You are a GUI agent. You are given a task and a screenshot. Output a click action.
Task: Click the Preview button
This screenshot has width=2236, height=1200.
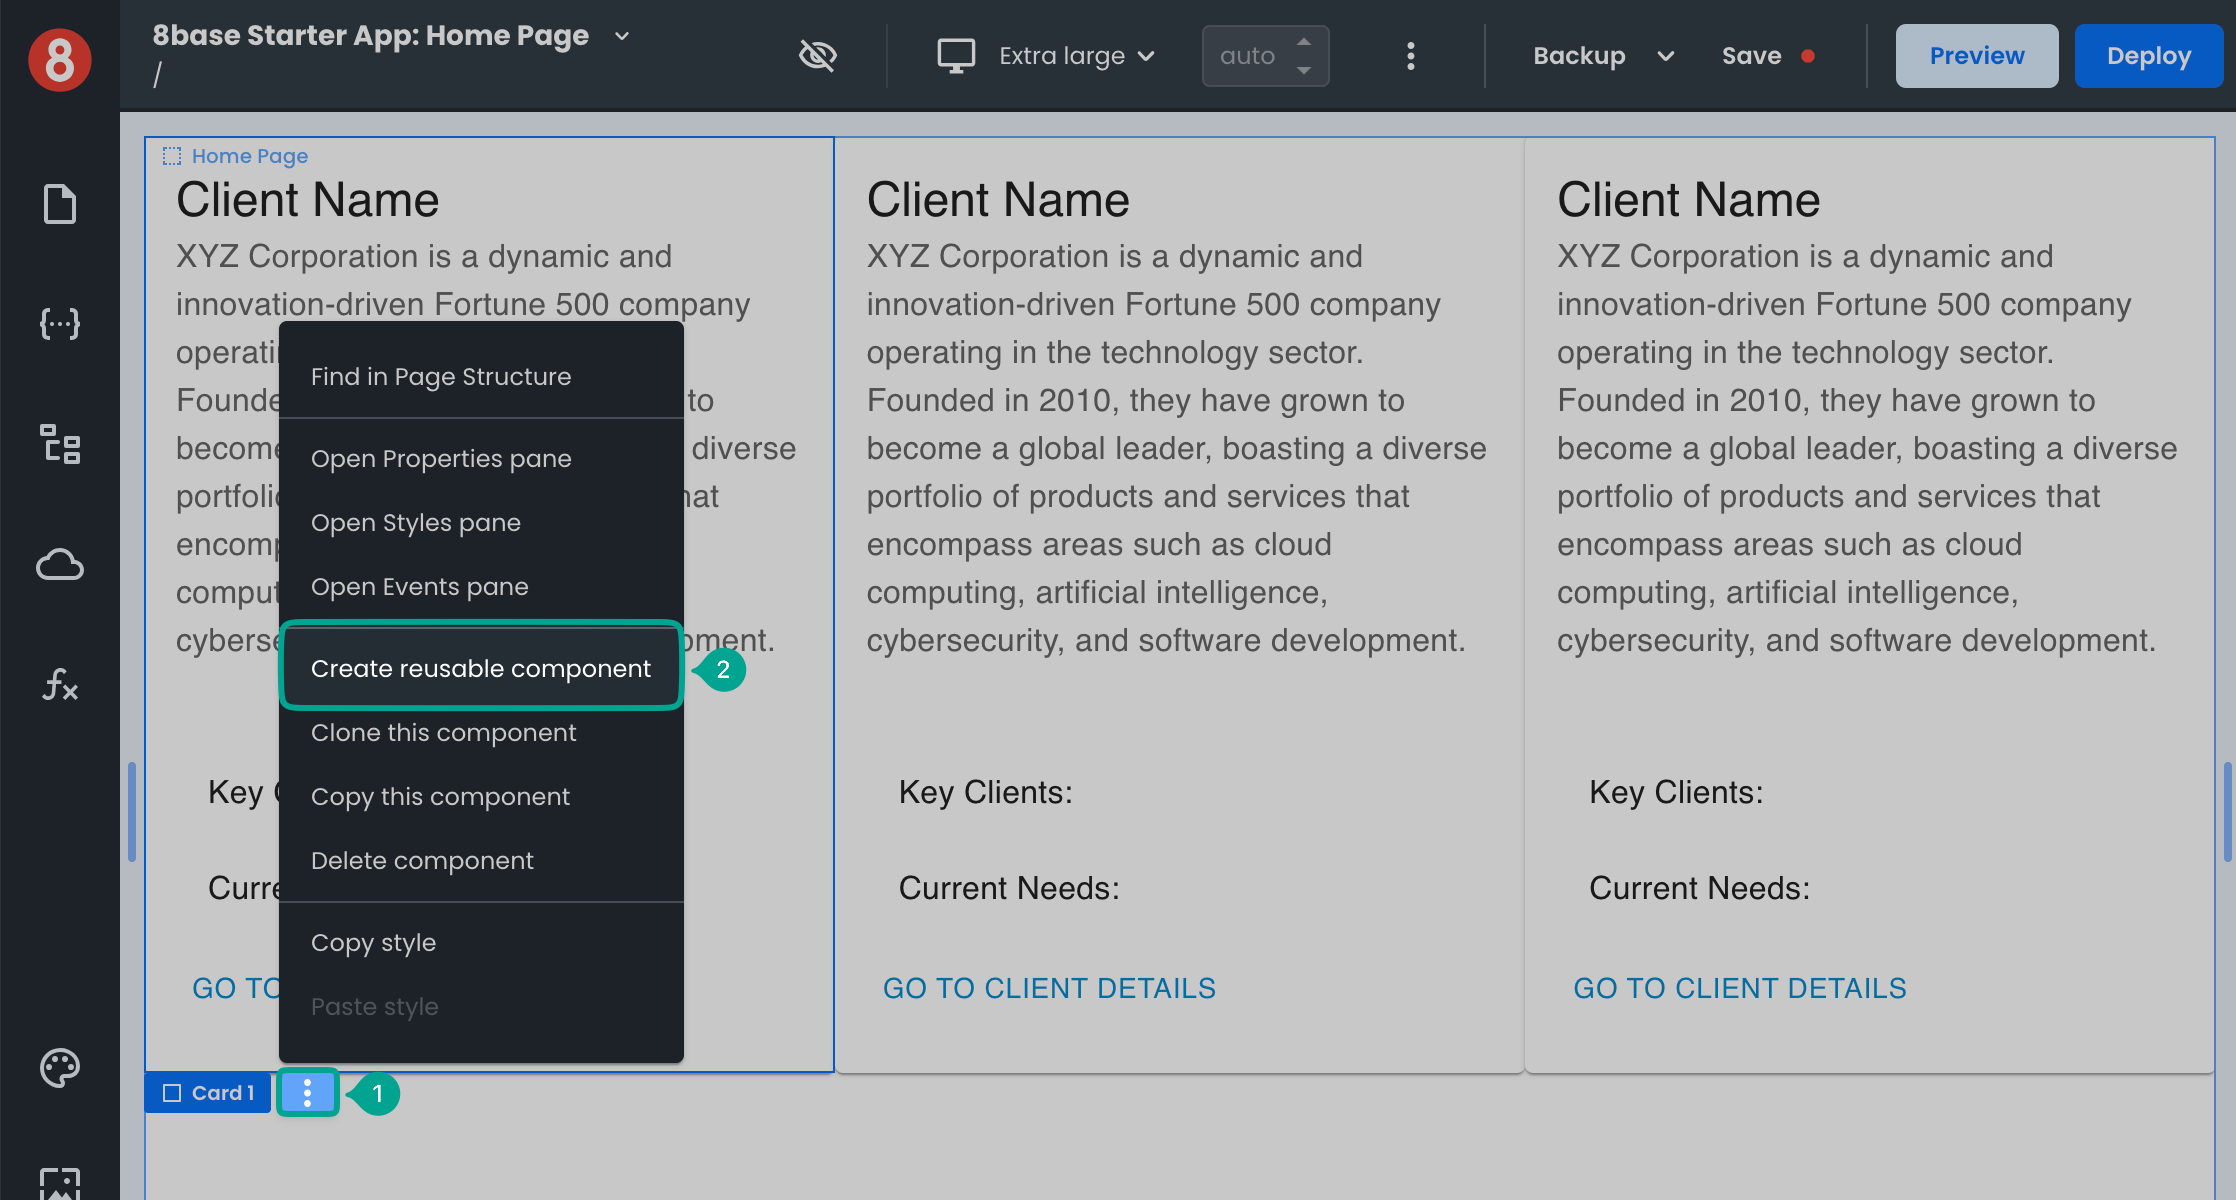click(1977, 55)
